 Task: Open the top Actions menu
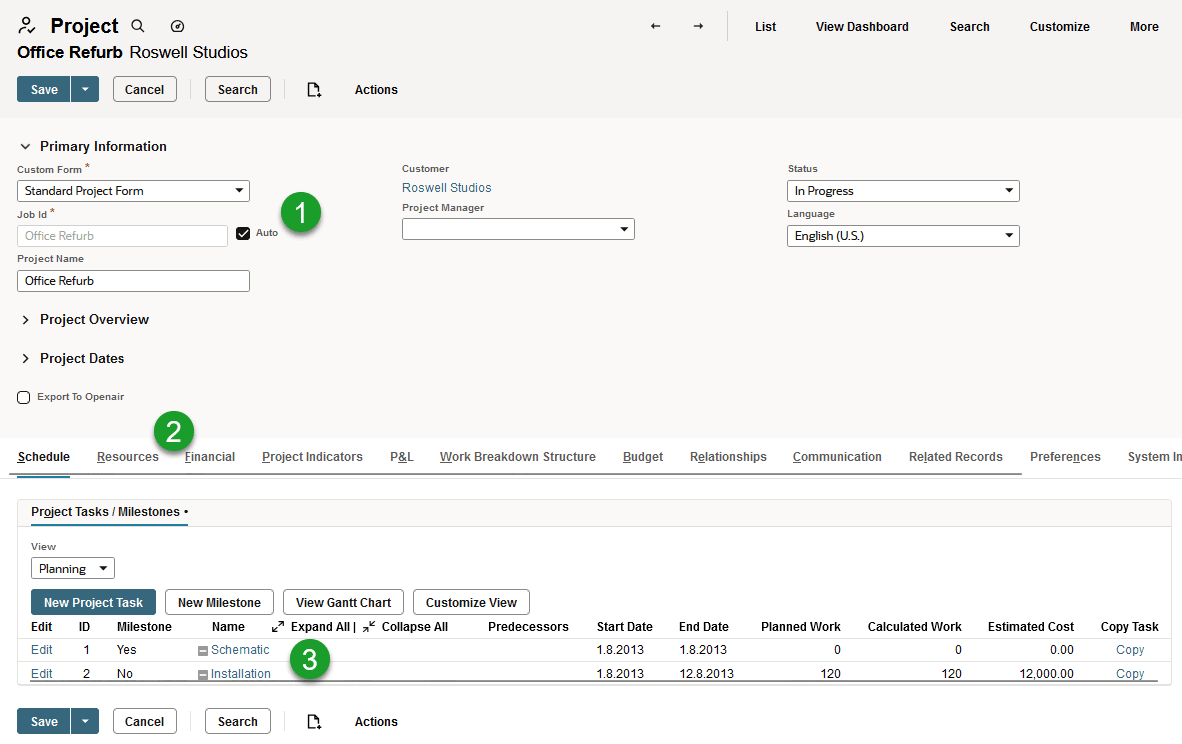click(x=376, y=90)
